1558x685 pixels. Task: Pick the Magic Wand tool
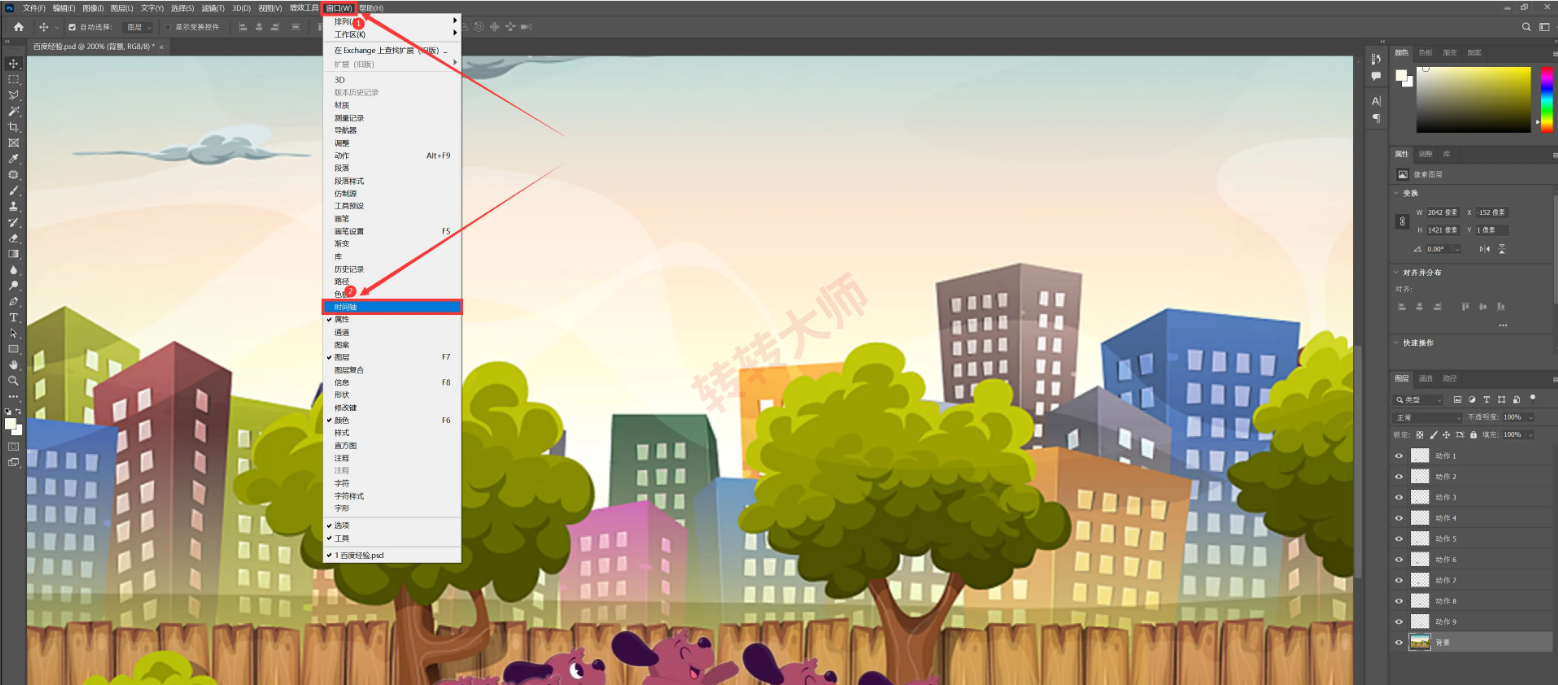pyautogui.click(x=14, y=111)
